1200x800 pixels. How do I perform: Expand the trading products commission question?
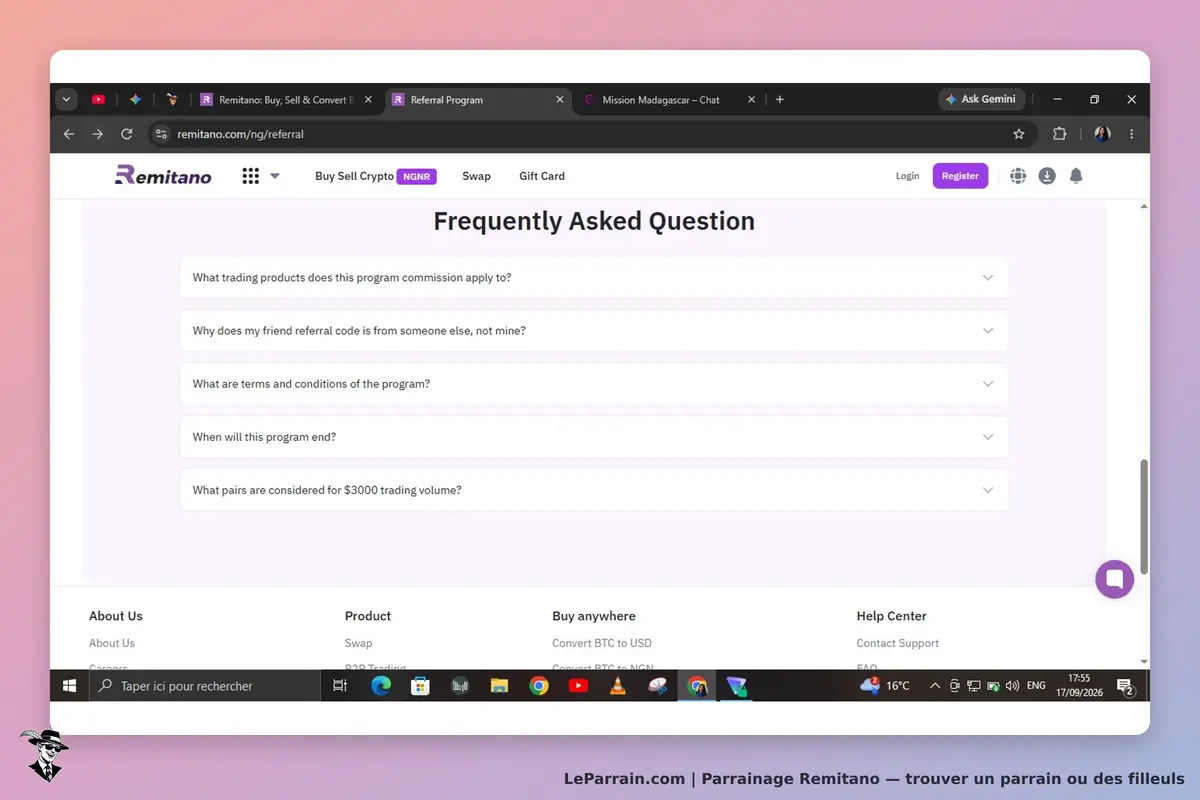[x=594, y=277]
